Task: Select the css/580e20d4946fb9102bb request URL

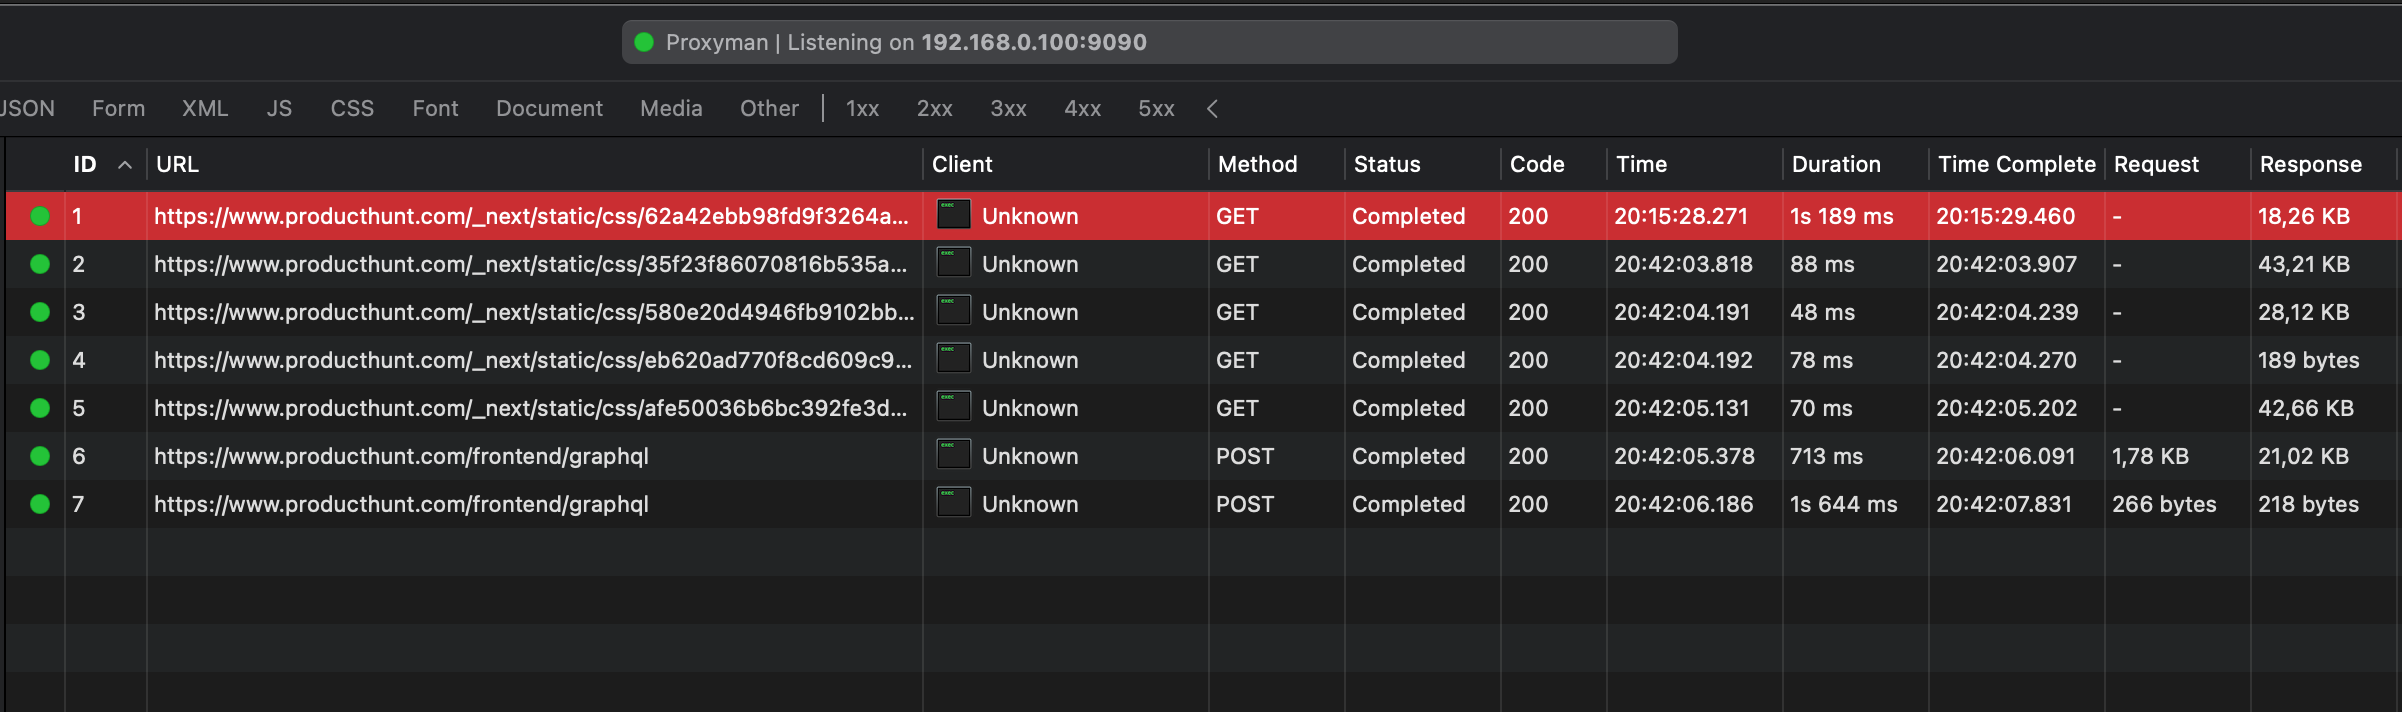Action: coord(534,312)
